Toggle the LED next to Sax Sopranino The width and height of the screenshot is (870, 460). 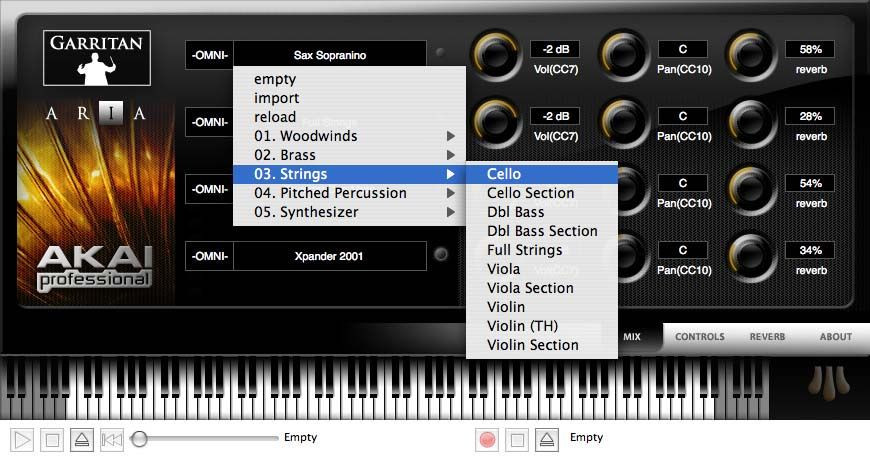pos(441,54)
